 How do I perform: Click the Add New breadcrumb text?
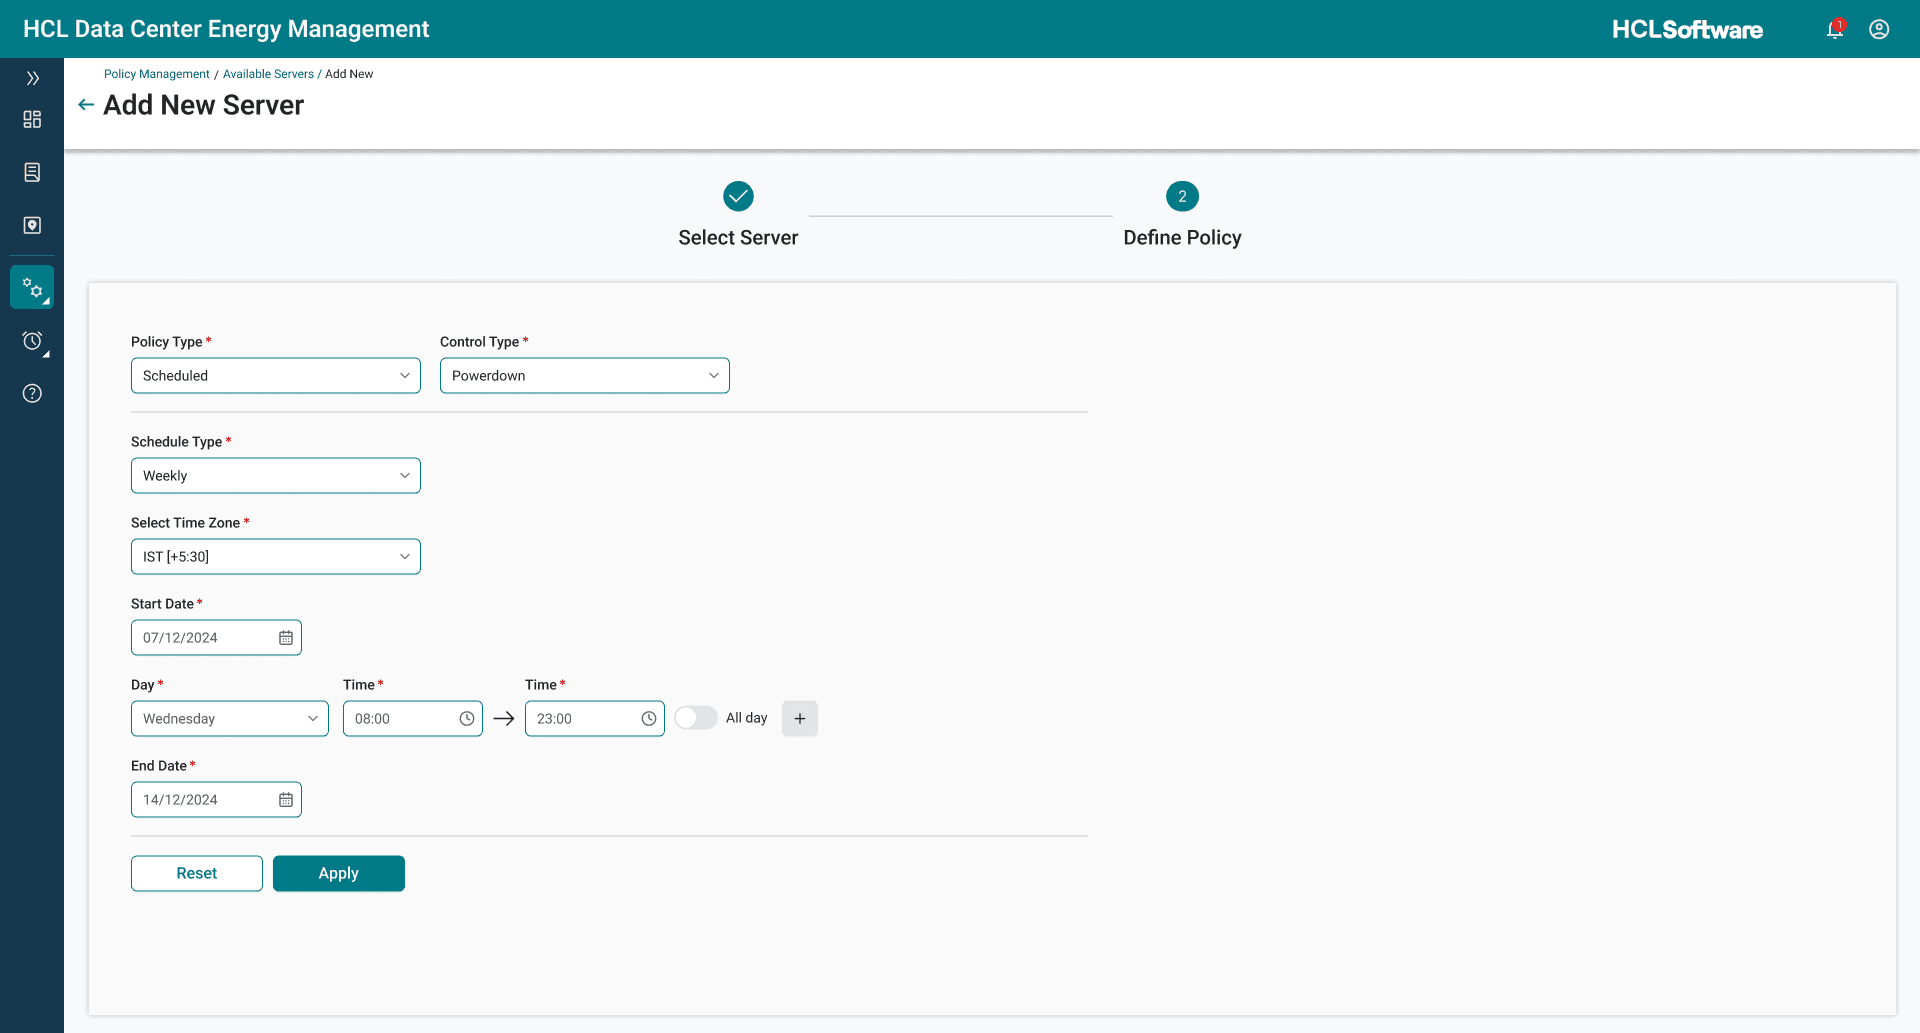click(349, 74)
